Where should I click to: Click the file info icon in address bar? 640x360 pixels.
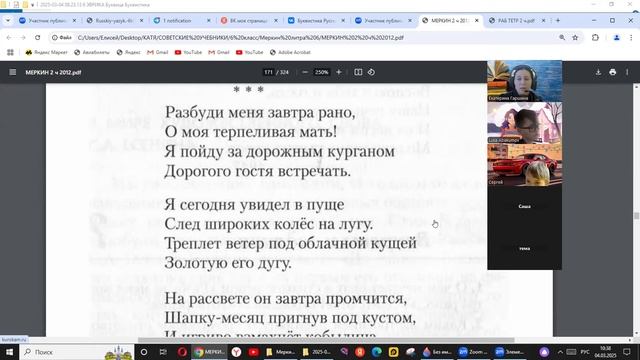[62, 38]
